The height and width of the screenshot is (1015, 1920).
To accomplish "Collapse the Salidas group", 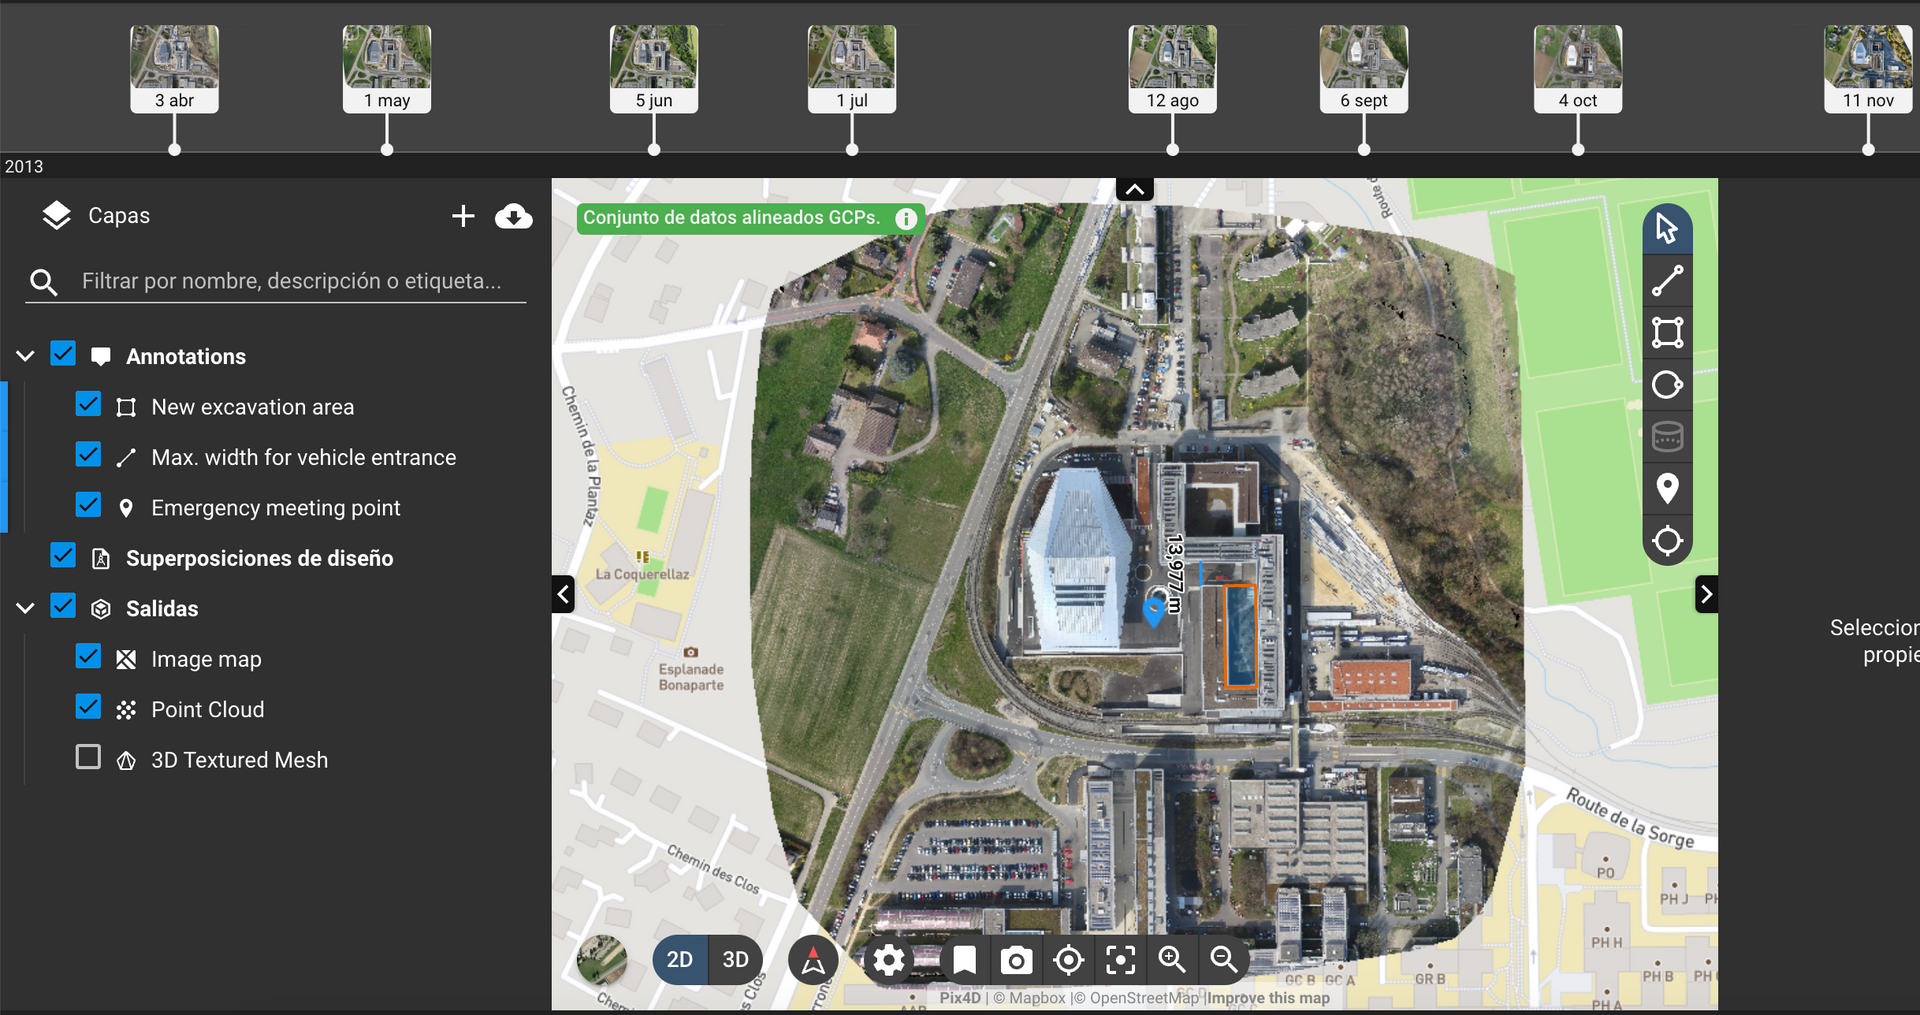I will [26, 608].
